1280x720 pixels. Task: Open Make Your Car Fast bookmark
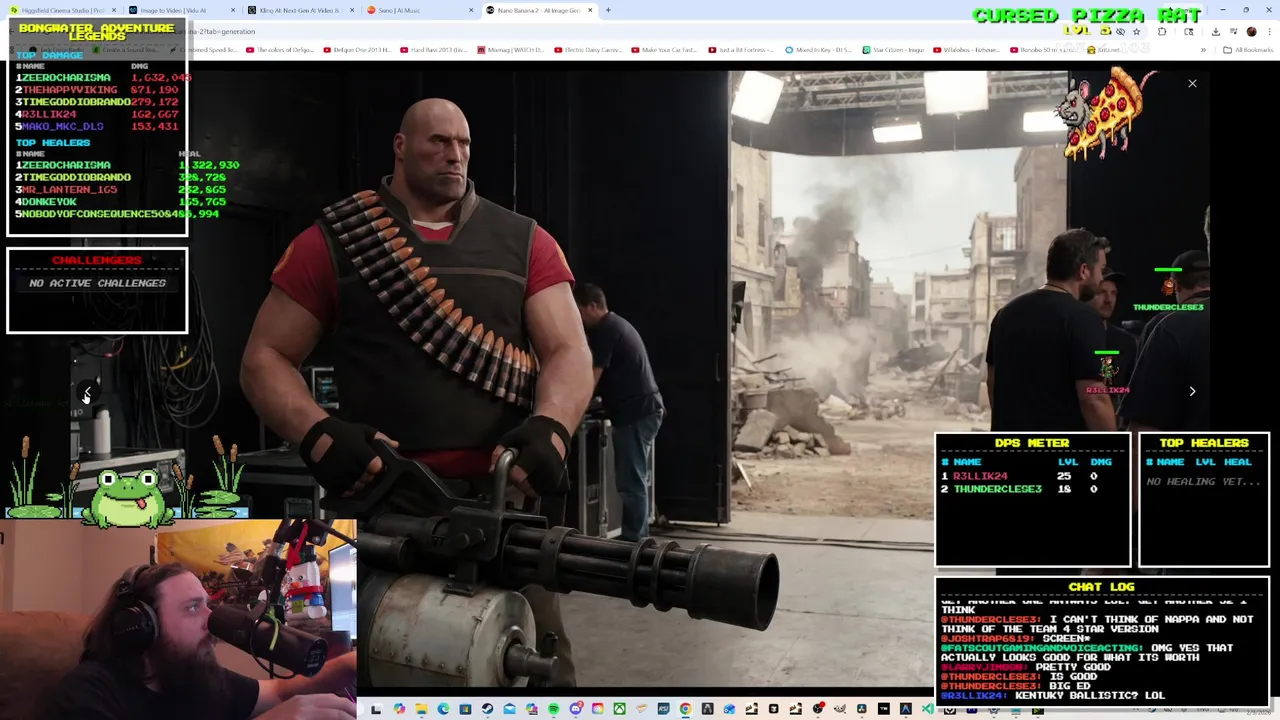click(665, 50)
